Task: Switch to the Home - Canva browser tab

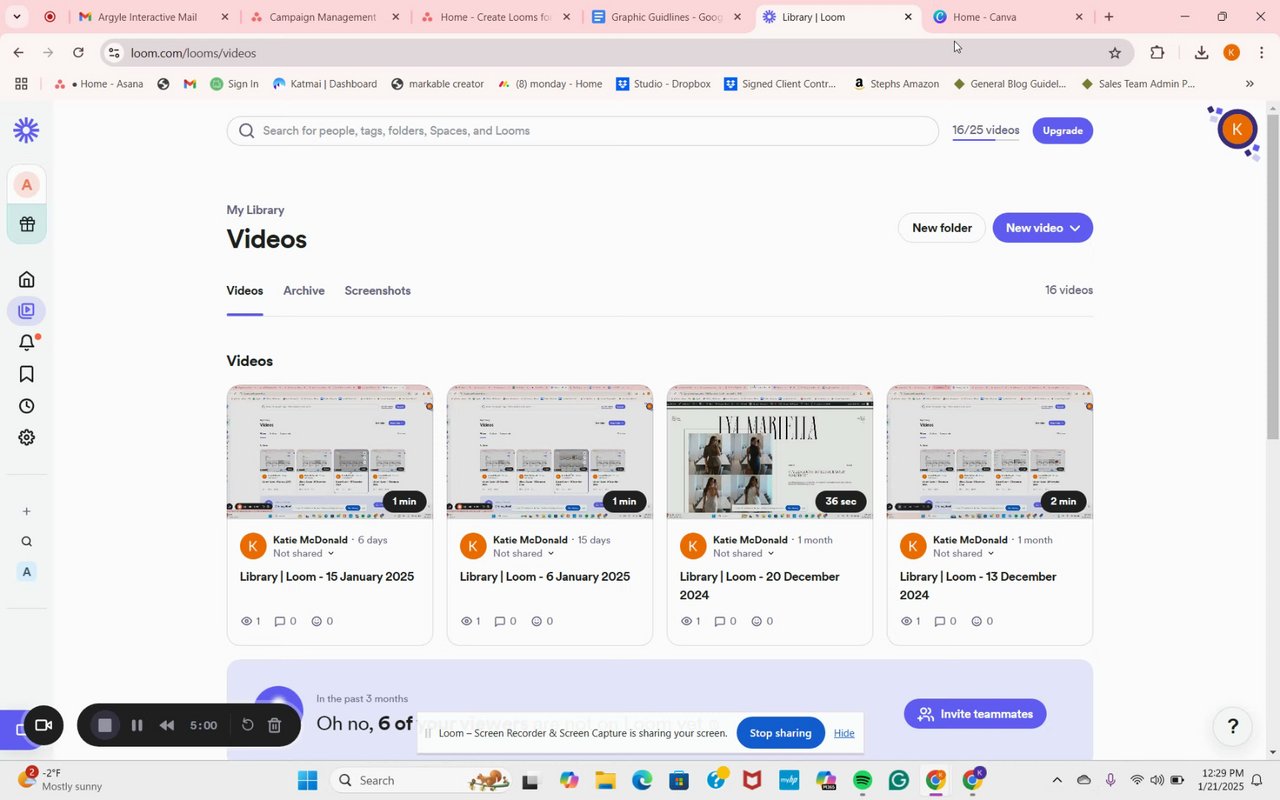Action: (1008, 17)
